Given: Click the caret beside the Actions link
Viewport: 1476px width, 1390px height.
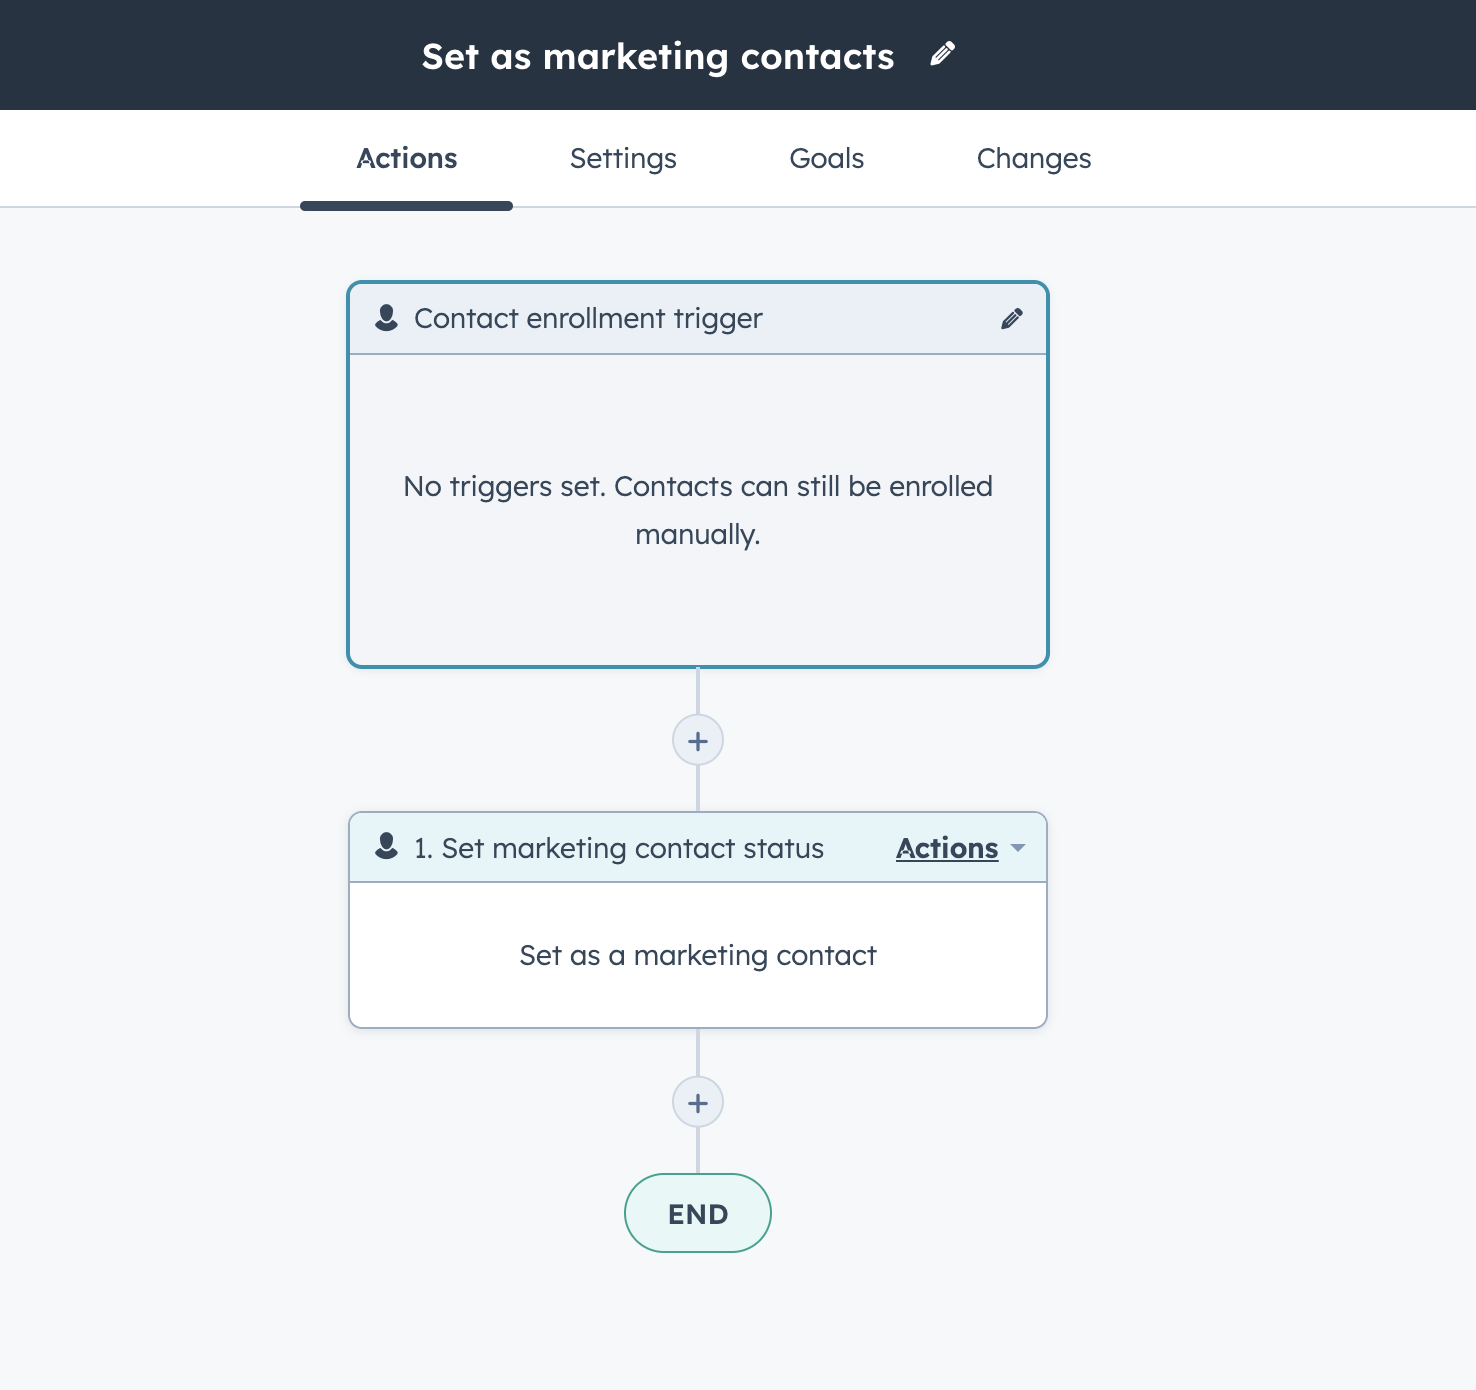Looking at the screenshot, I should tap(1018, 848).
